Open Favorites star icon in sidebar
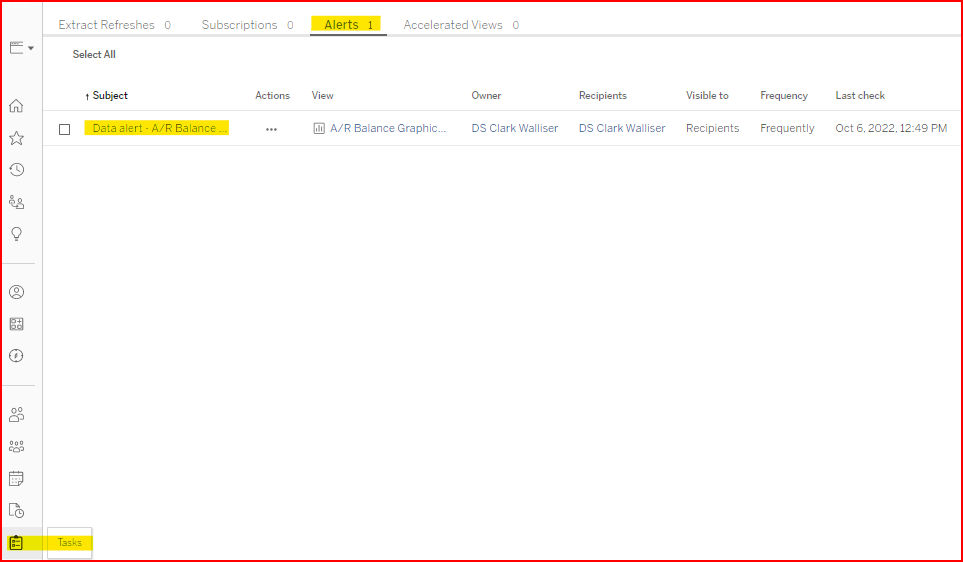Image resolution: width=963 pixels, height=562 pixels. (x=16, y=138)
